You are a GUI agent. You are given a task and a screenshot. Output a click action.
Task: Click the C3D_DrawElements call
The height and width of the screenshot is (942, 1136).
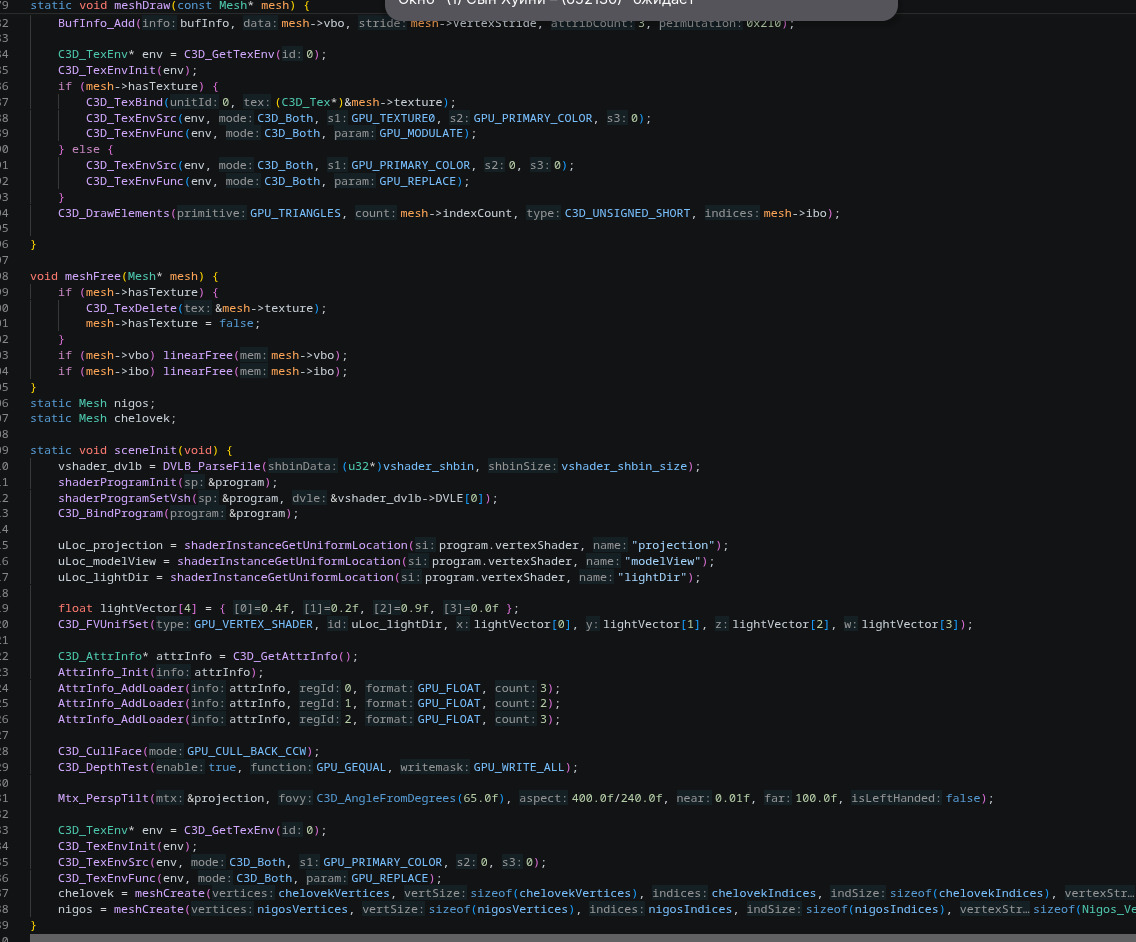coord(114,213)
